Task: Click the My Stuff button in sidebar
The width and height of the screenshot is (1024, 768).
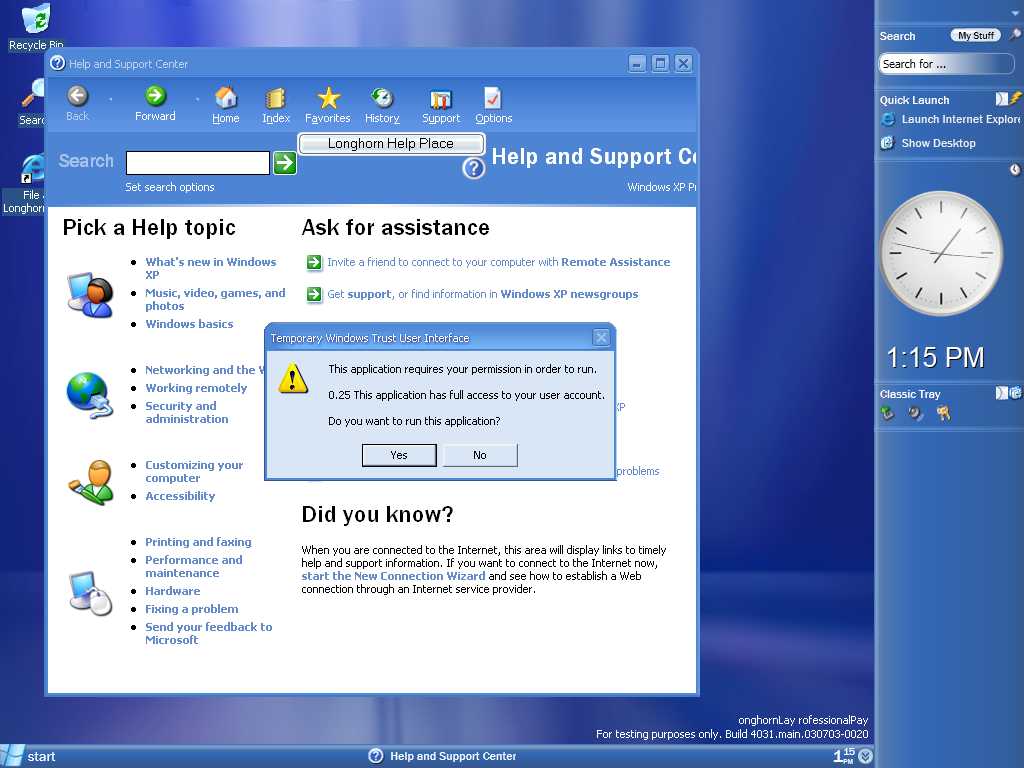Action: click(976, 35)
